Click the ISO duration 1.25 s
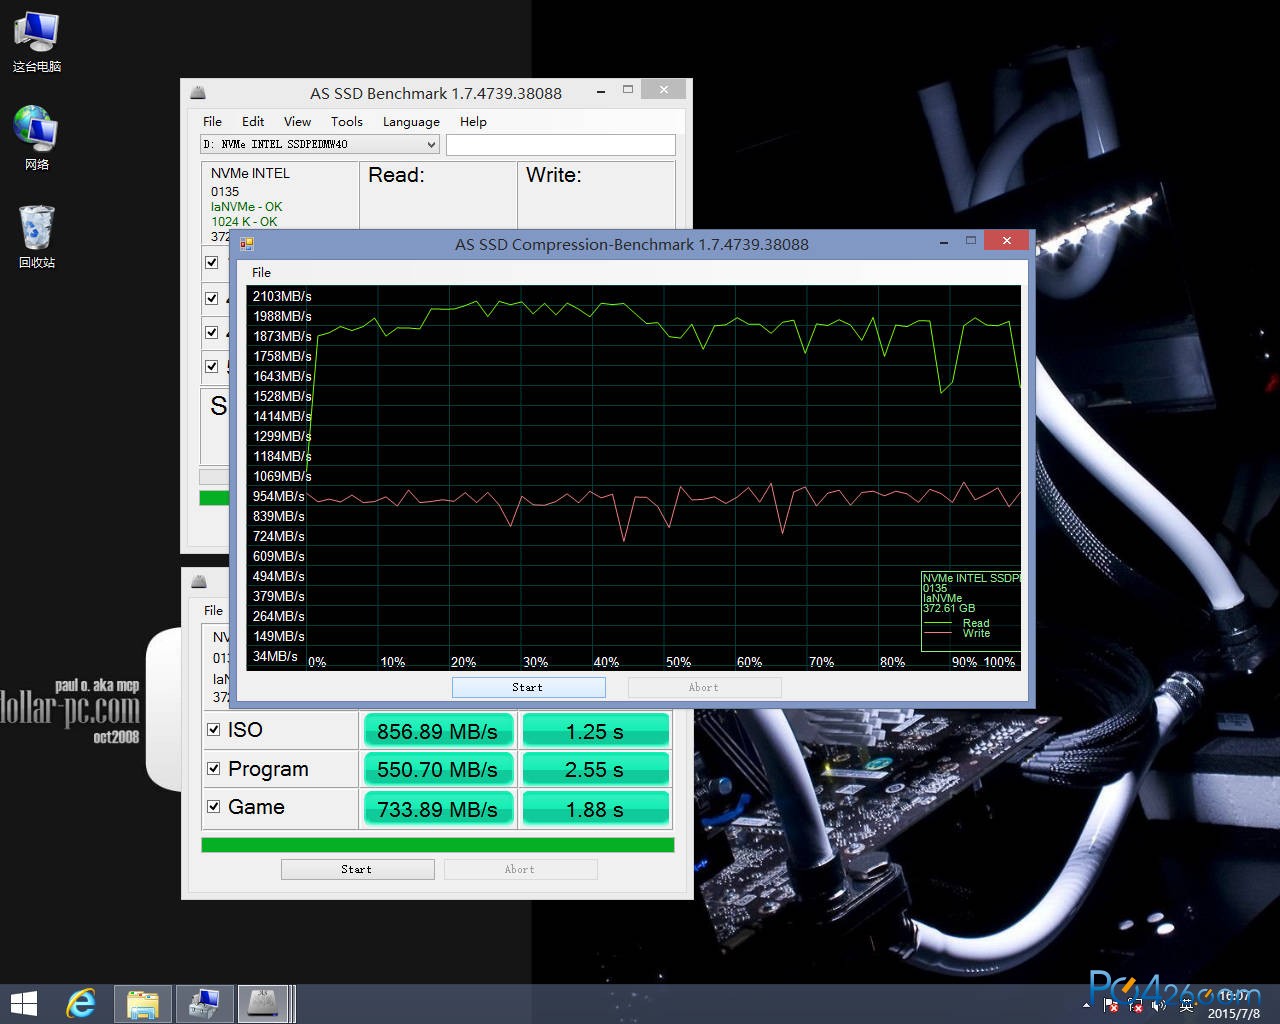This screenshot has height=1024, width=1280. click(595, 731)
